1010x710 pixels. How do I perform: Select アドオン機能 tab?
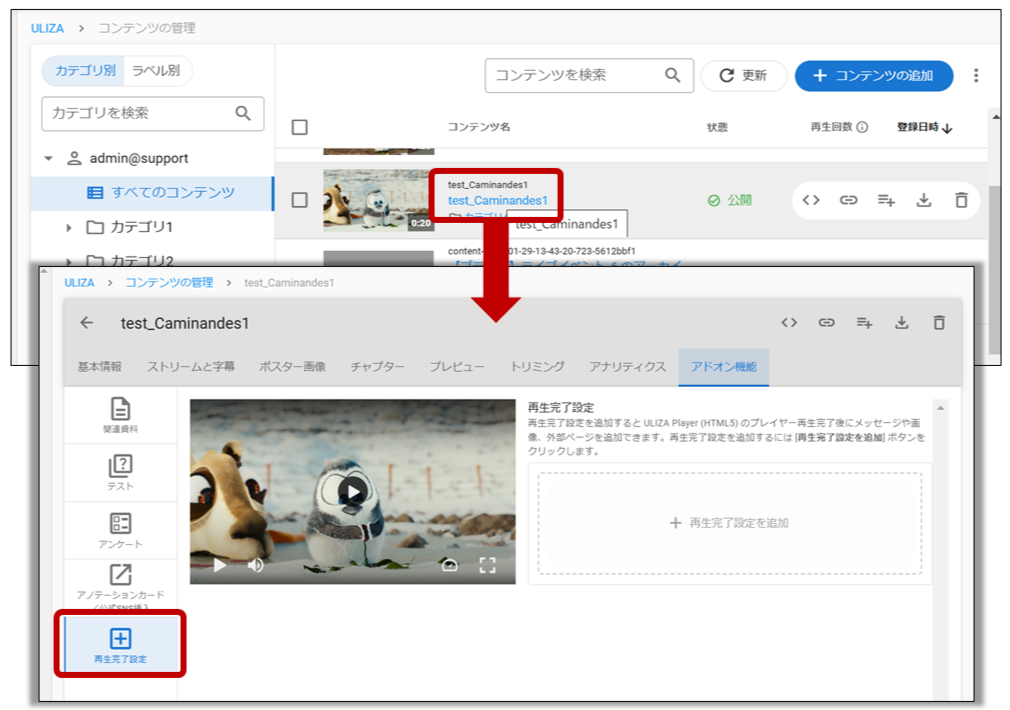click(723, 367)
